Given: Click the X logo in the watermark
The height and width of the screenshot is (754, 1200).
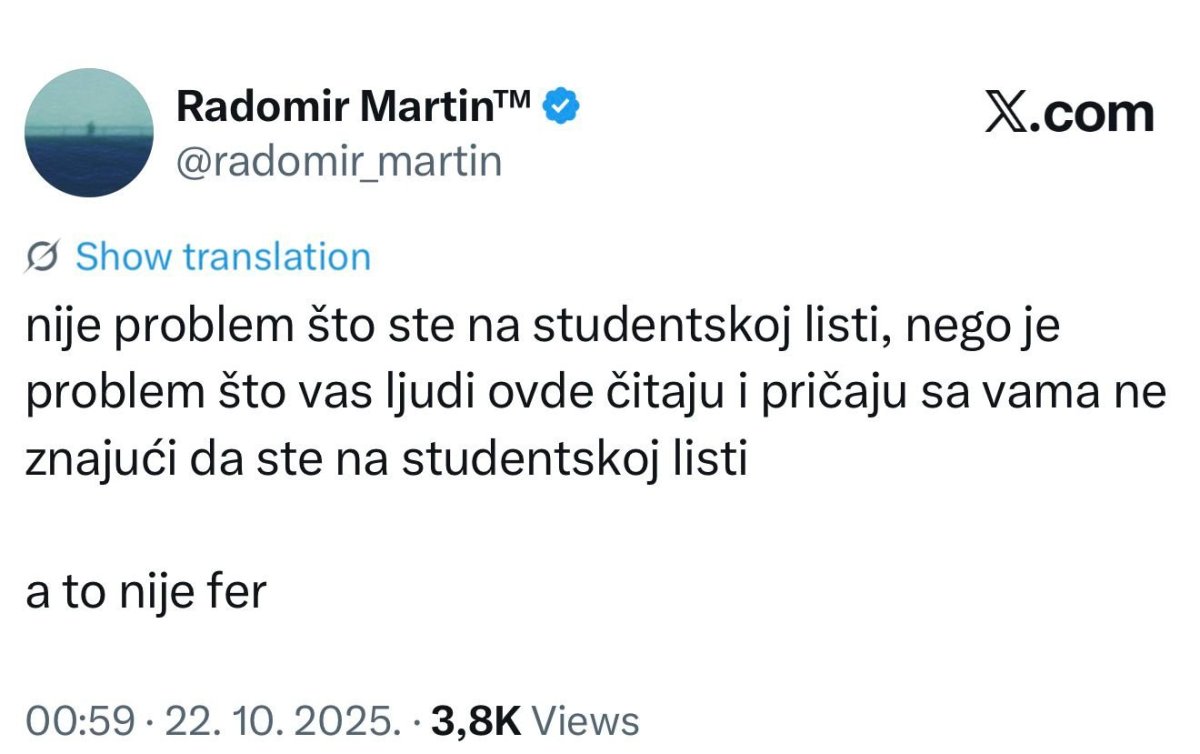Looking at the screenshot, I should pyautogui.click(x=1008, y=114).
